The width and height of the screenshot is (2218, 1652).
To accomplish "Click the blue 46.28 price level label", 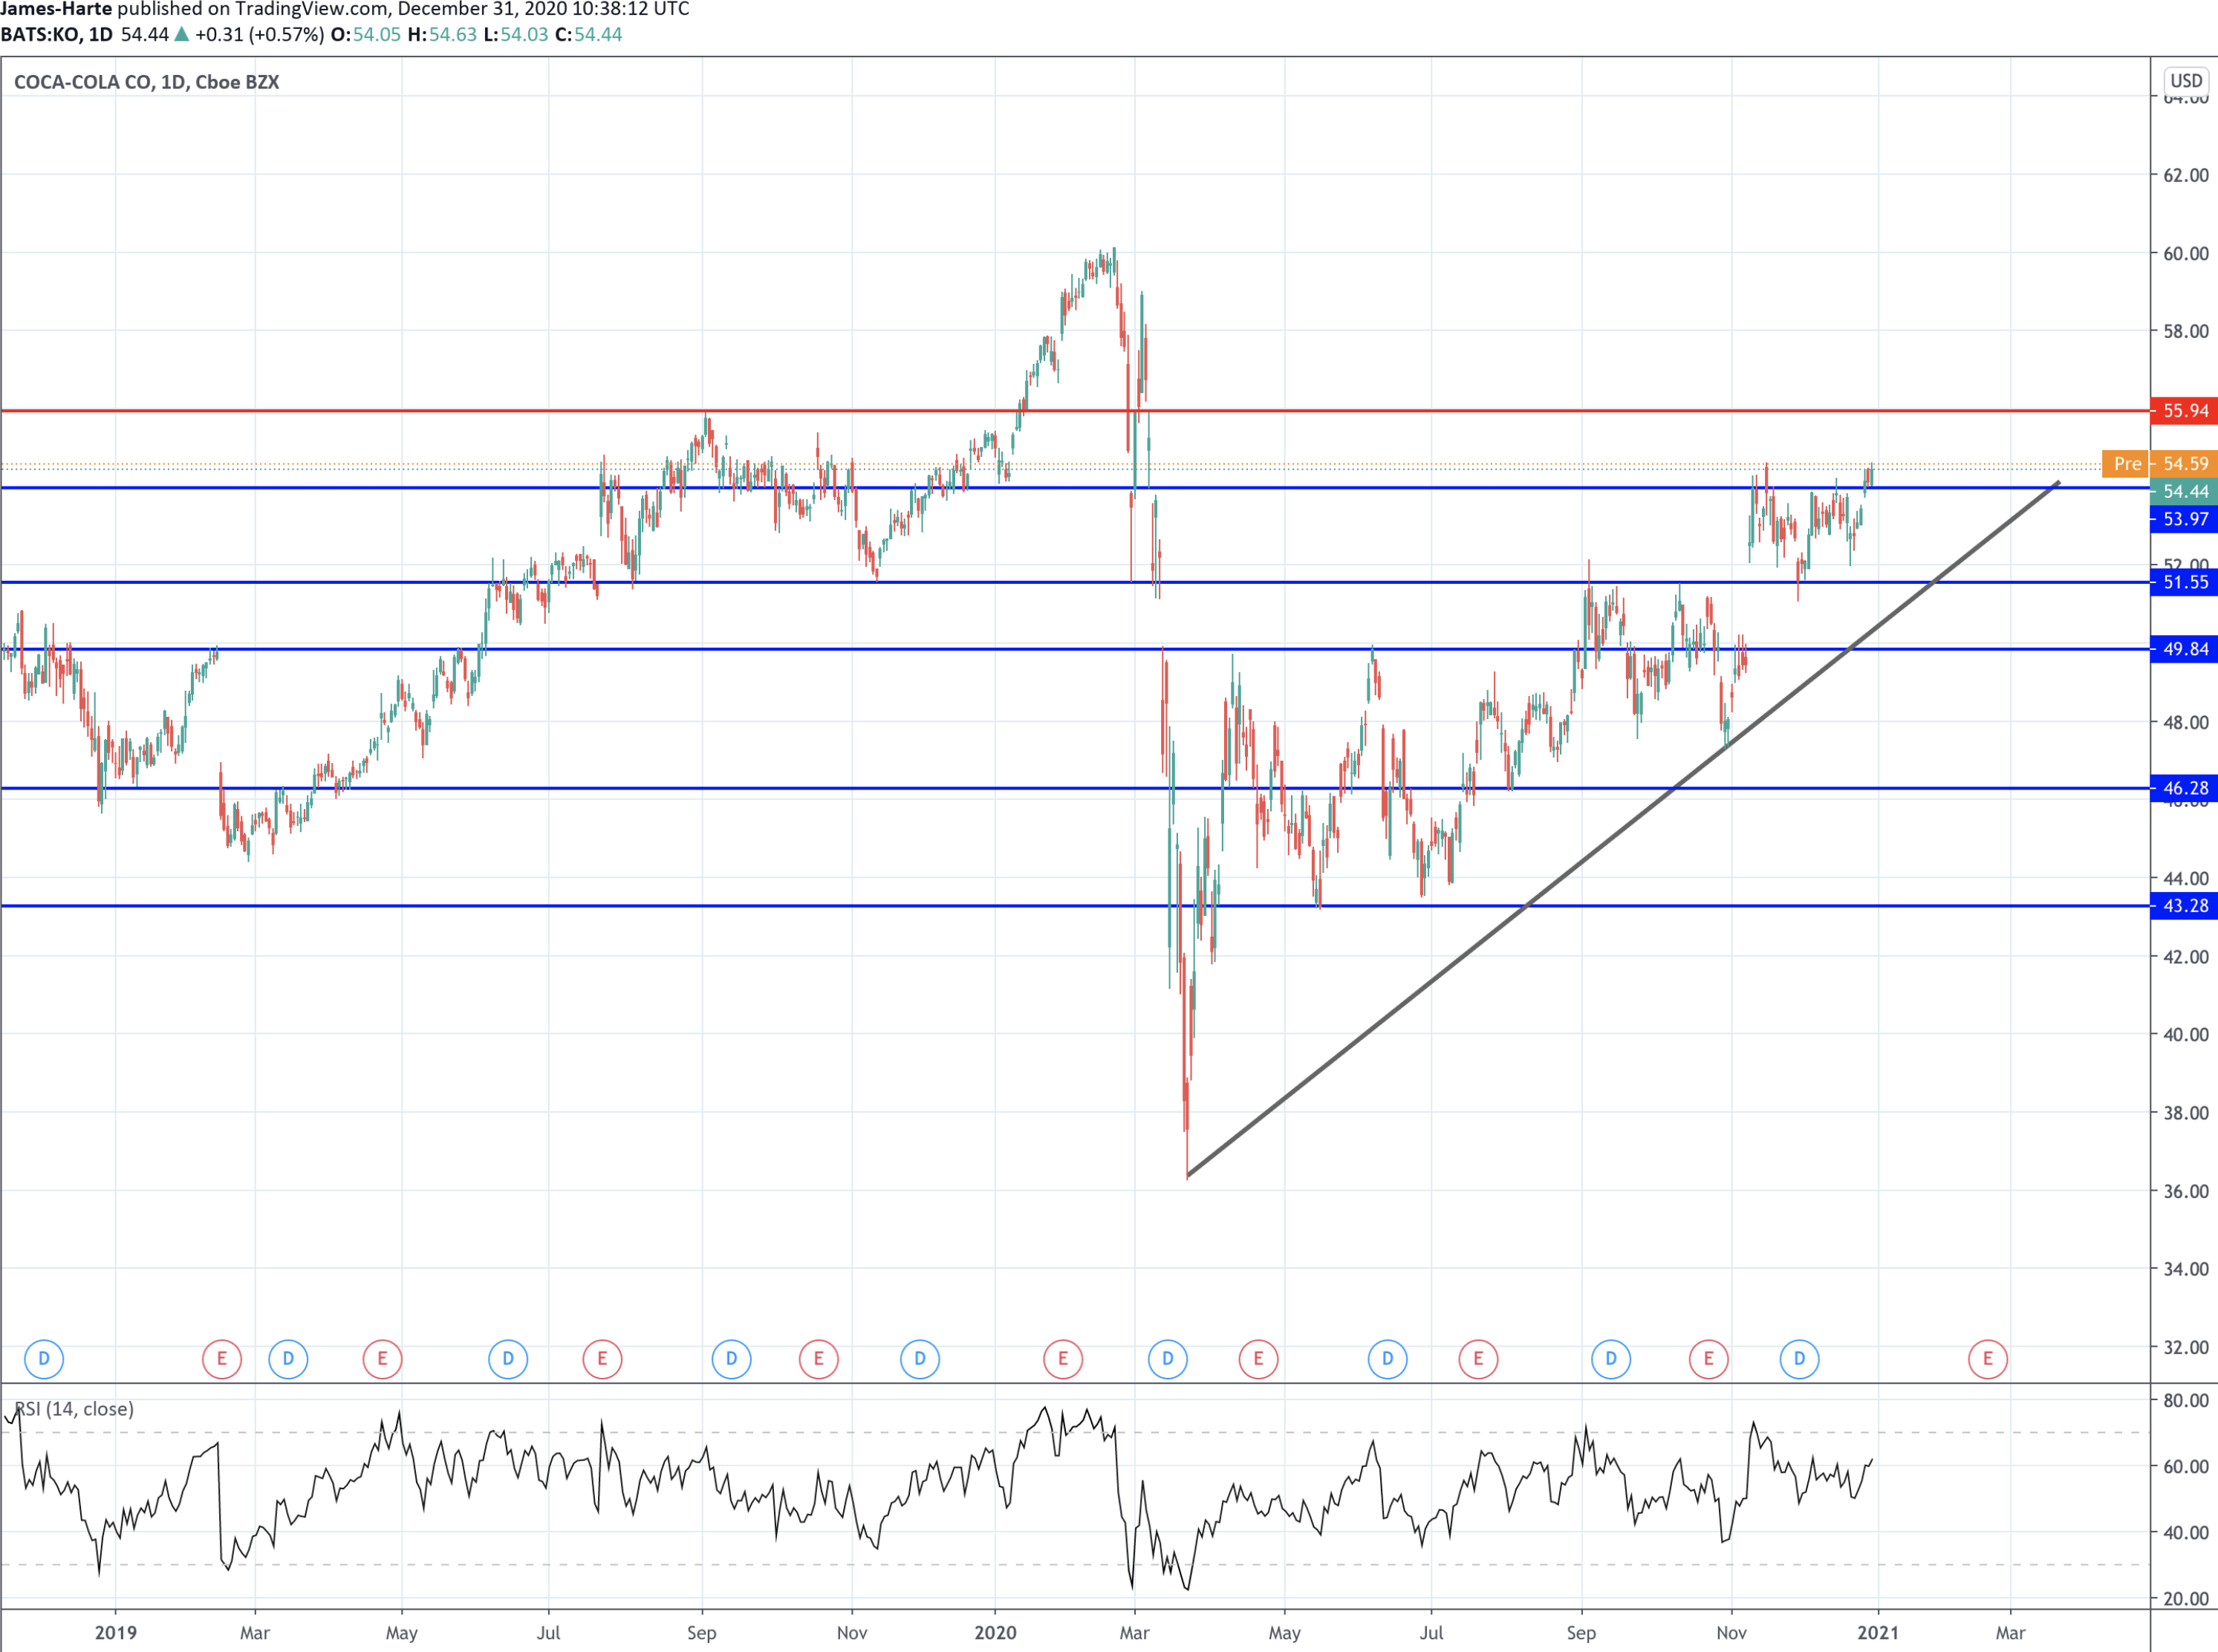I will [x=2185, y=788].
